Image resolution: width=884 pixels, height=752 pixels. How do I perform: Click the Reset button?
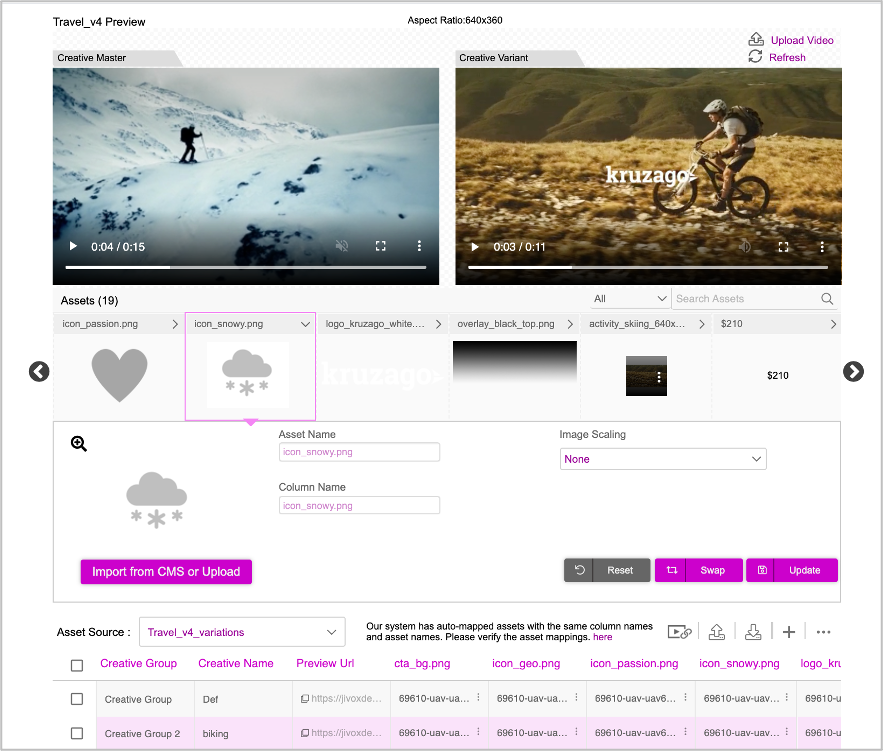[607, 570]
